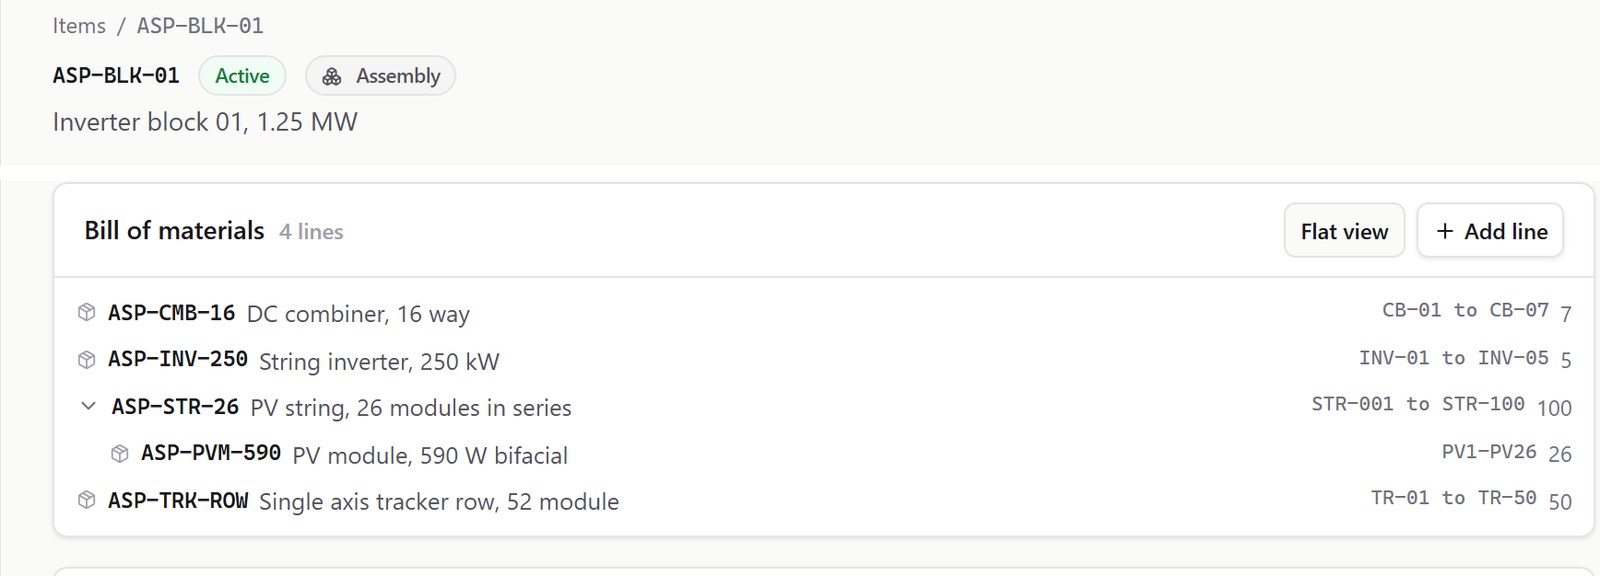The image size is (1600, 576).
Task: Switch to Flat view
Action: click(x=1344, y=231)
